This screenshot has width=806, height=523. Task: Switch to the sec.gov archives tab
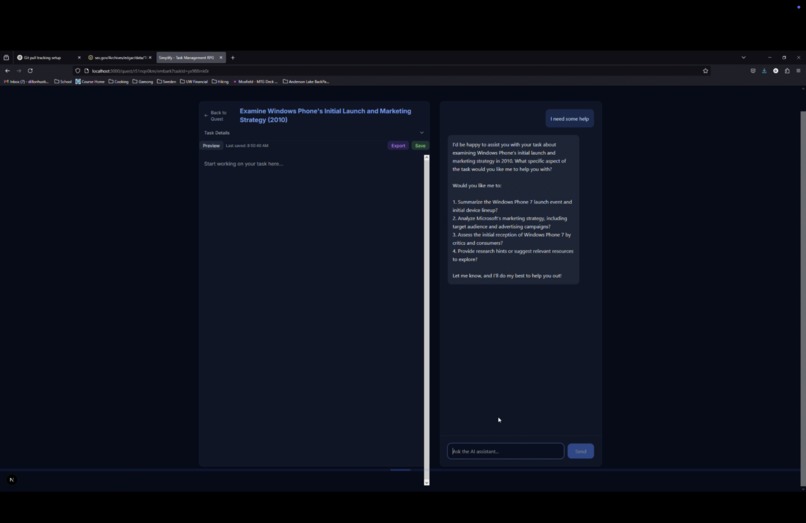(117, 58)
